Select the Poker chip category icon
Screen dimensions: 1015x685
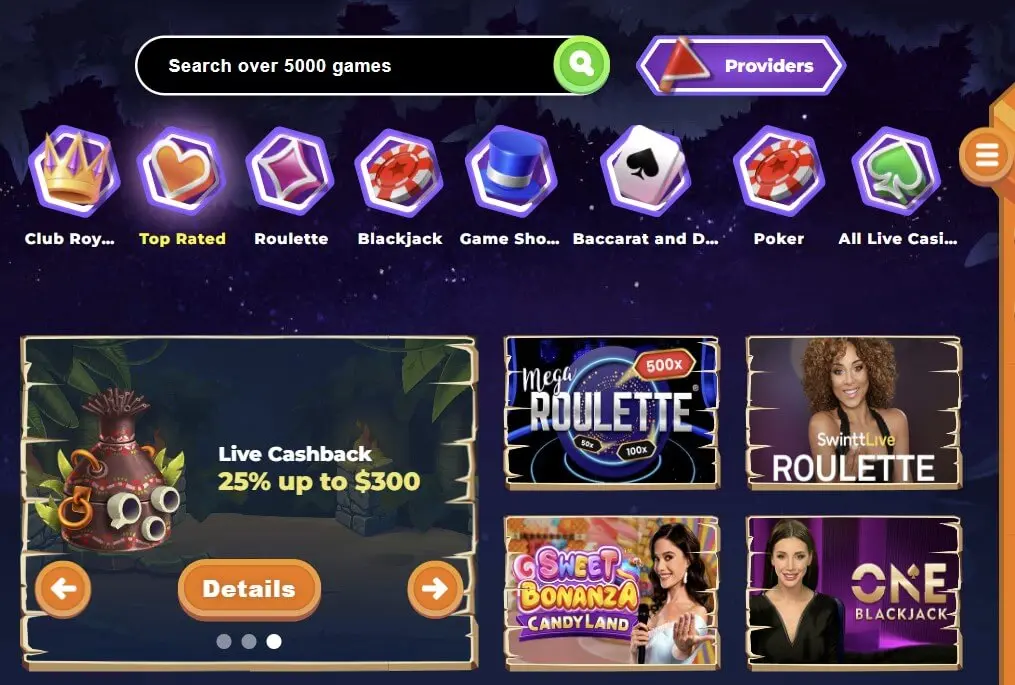(x=779, y=172)
